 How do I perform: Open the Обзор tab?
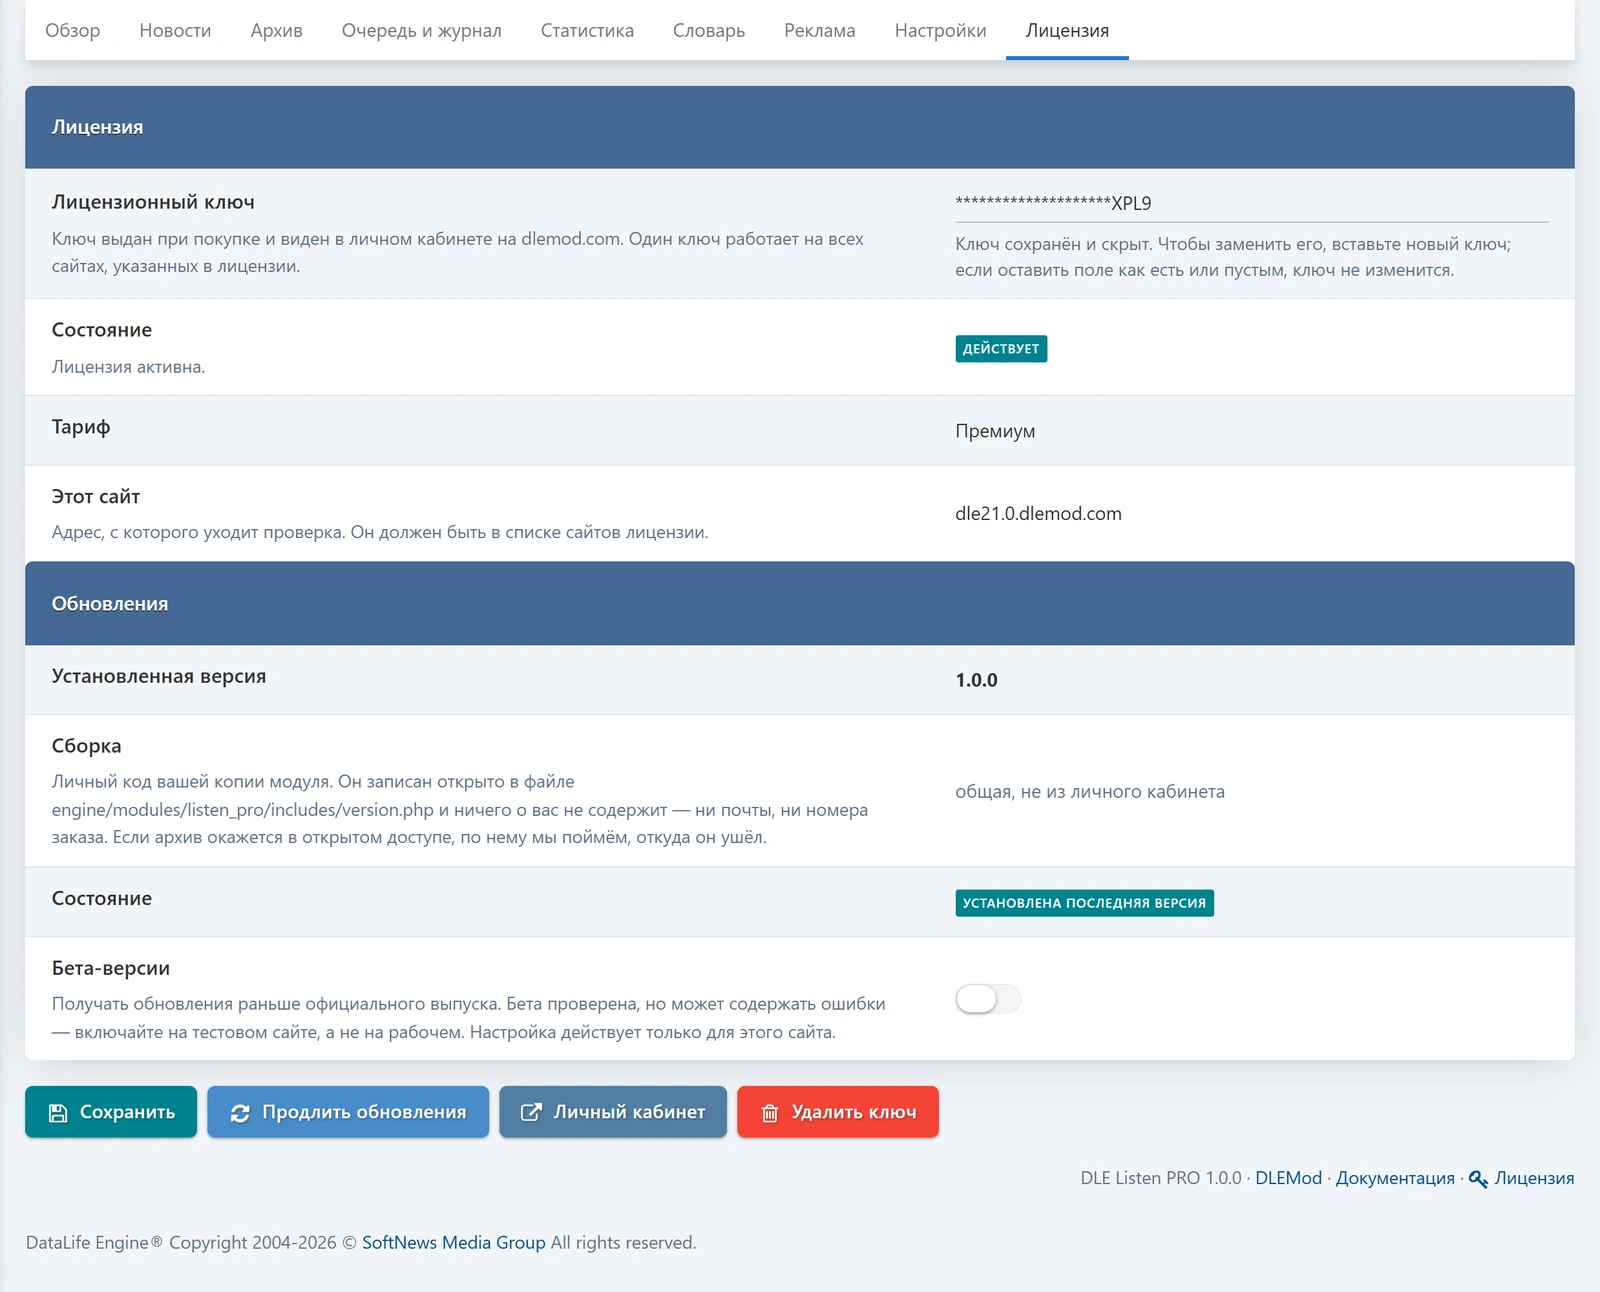coord(73,30)
